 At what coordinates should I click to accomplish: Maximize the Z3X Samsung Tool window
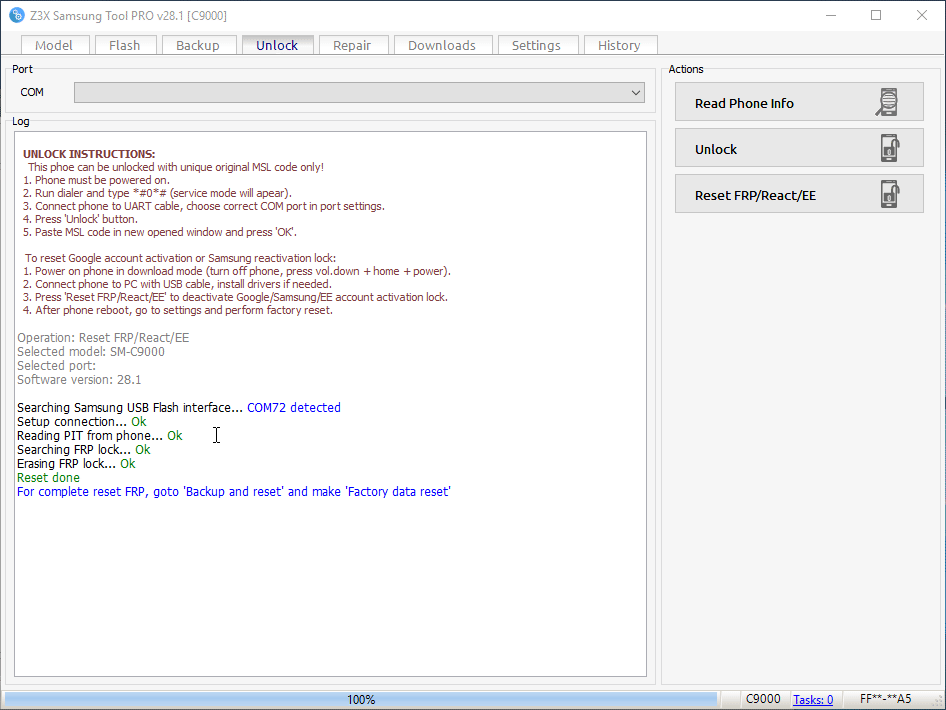click(x=876, y=15)
